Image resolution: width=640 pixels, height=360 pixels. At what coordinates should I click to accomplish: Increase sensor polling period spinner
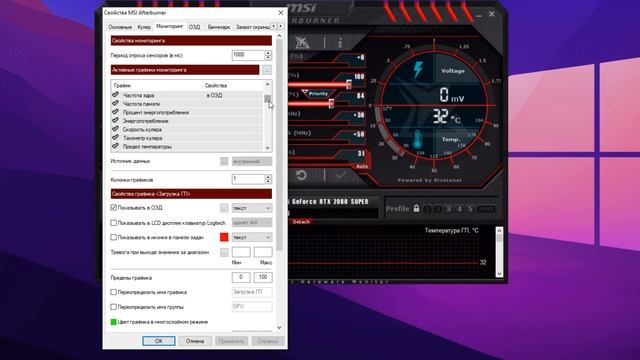click(x=268, y=53)
